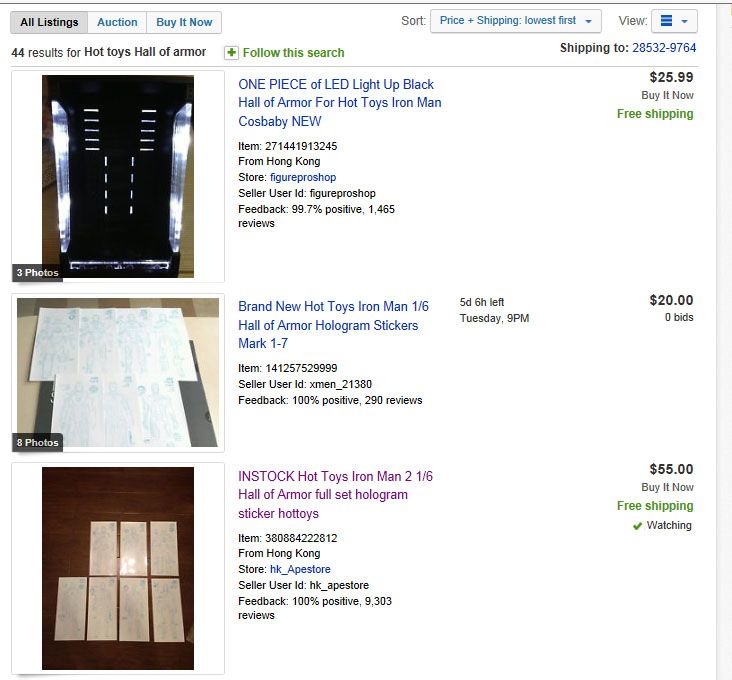Click Free shipping under $25.99

[655, 114]
